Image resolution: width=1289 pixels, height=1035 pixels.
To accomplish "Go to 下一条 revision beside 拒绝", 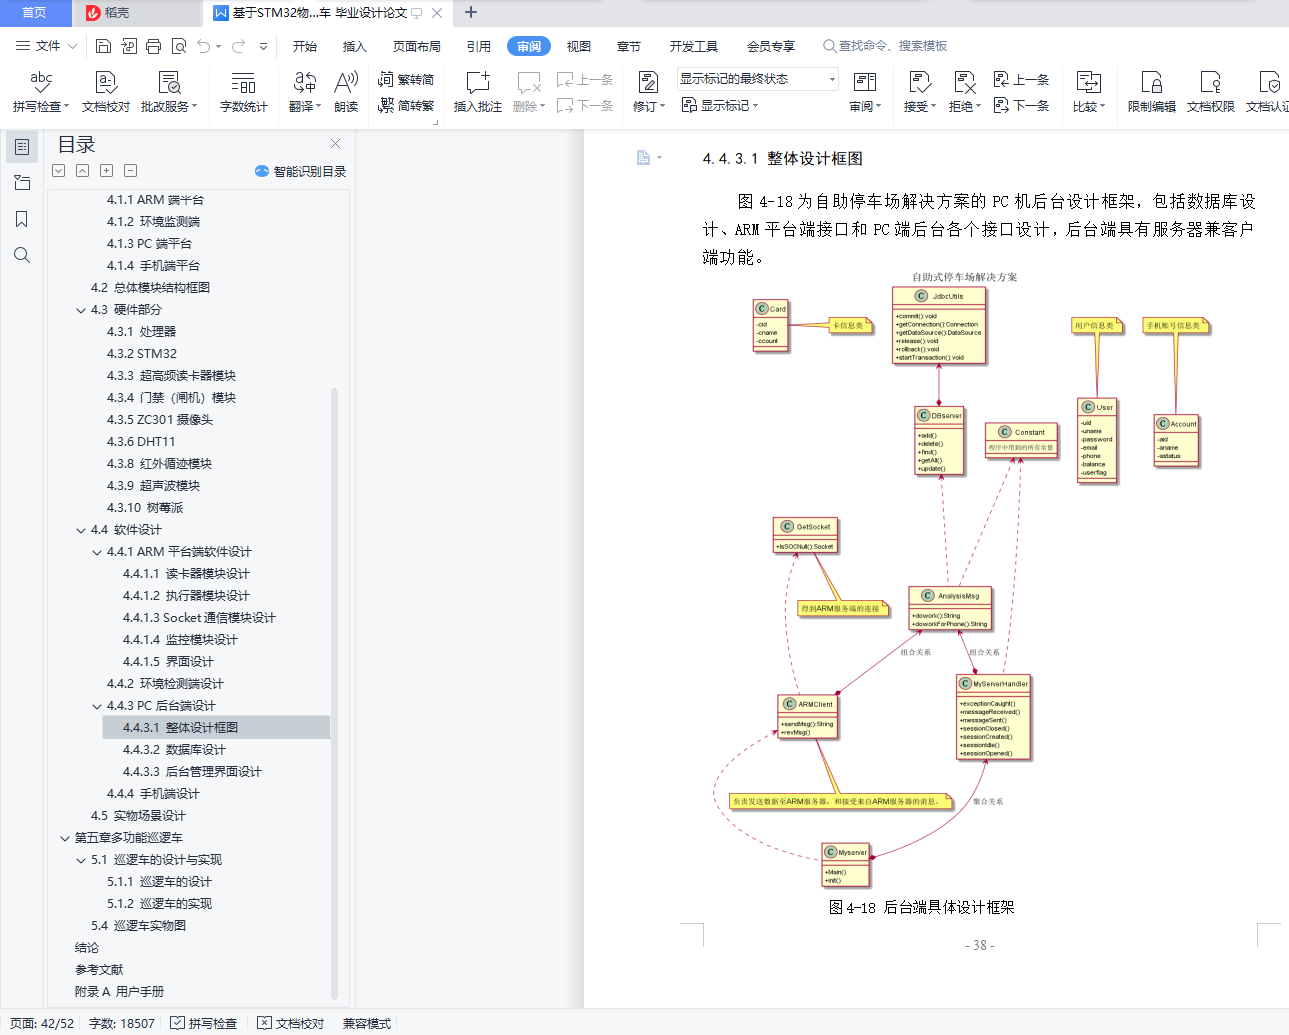I will [1021, 105].
